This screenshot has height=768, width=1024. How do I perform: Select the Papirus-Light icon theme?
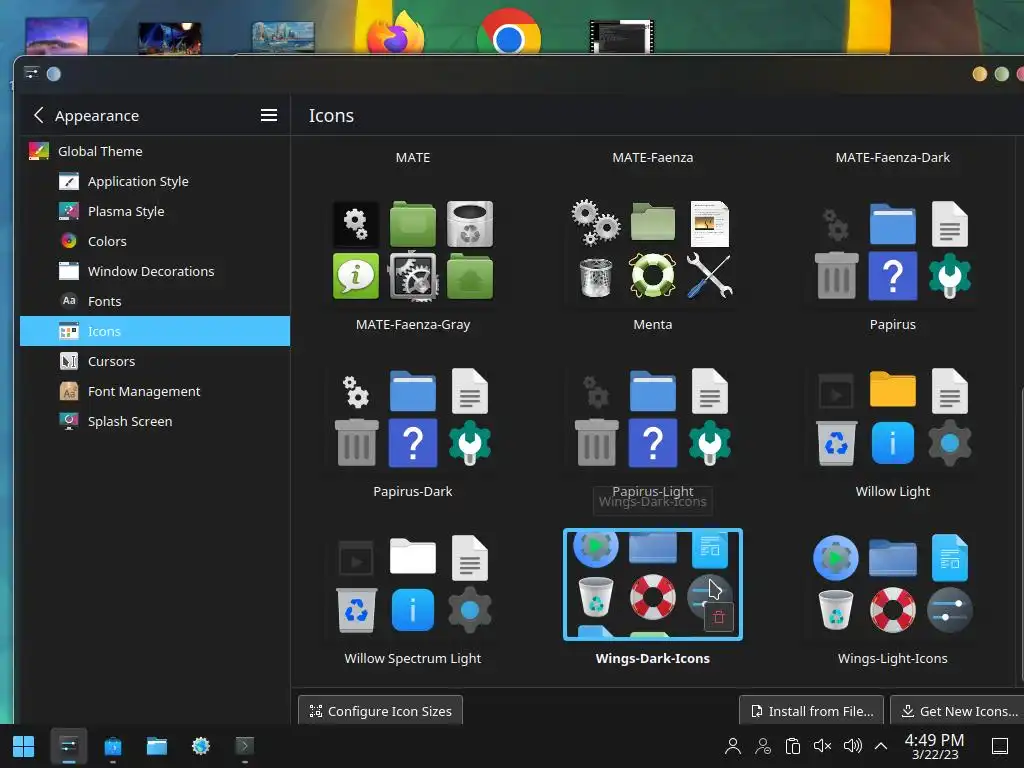tap(652, 418)
